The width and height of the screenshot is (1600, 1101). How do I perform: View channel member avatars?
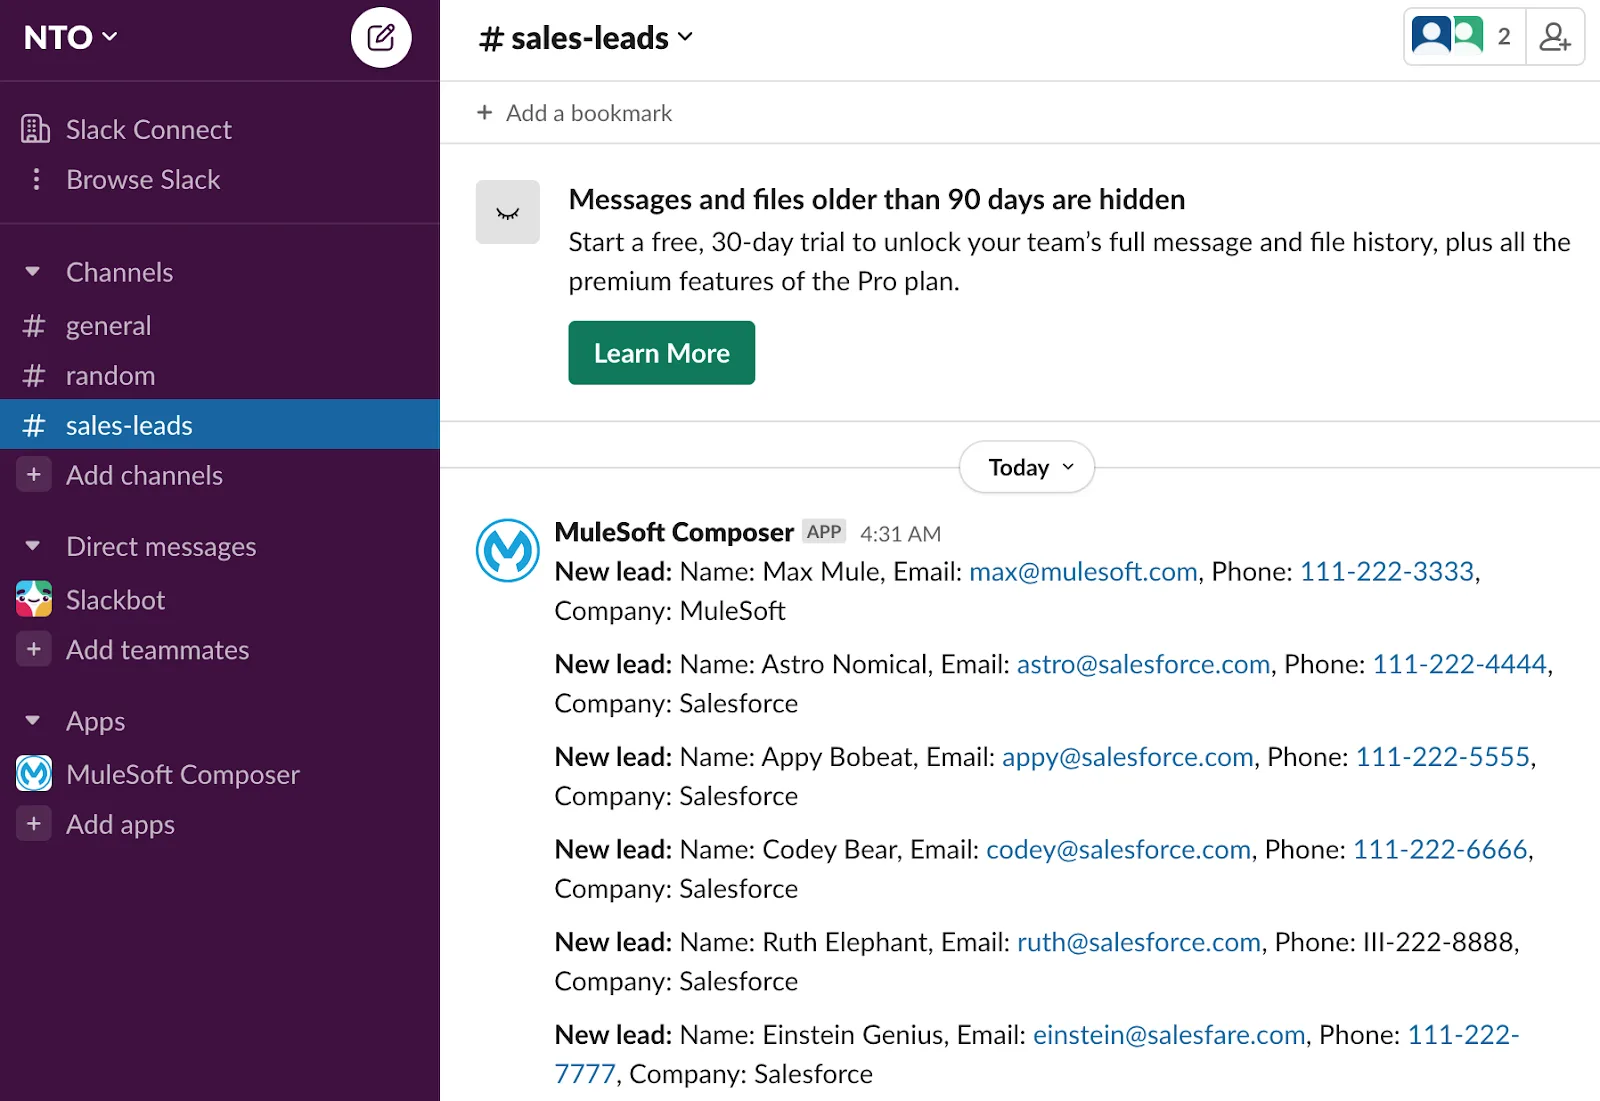pyautogui.click(x=1447, y=36)
